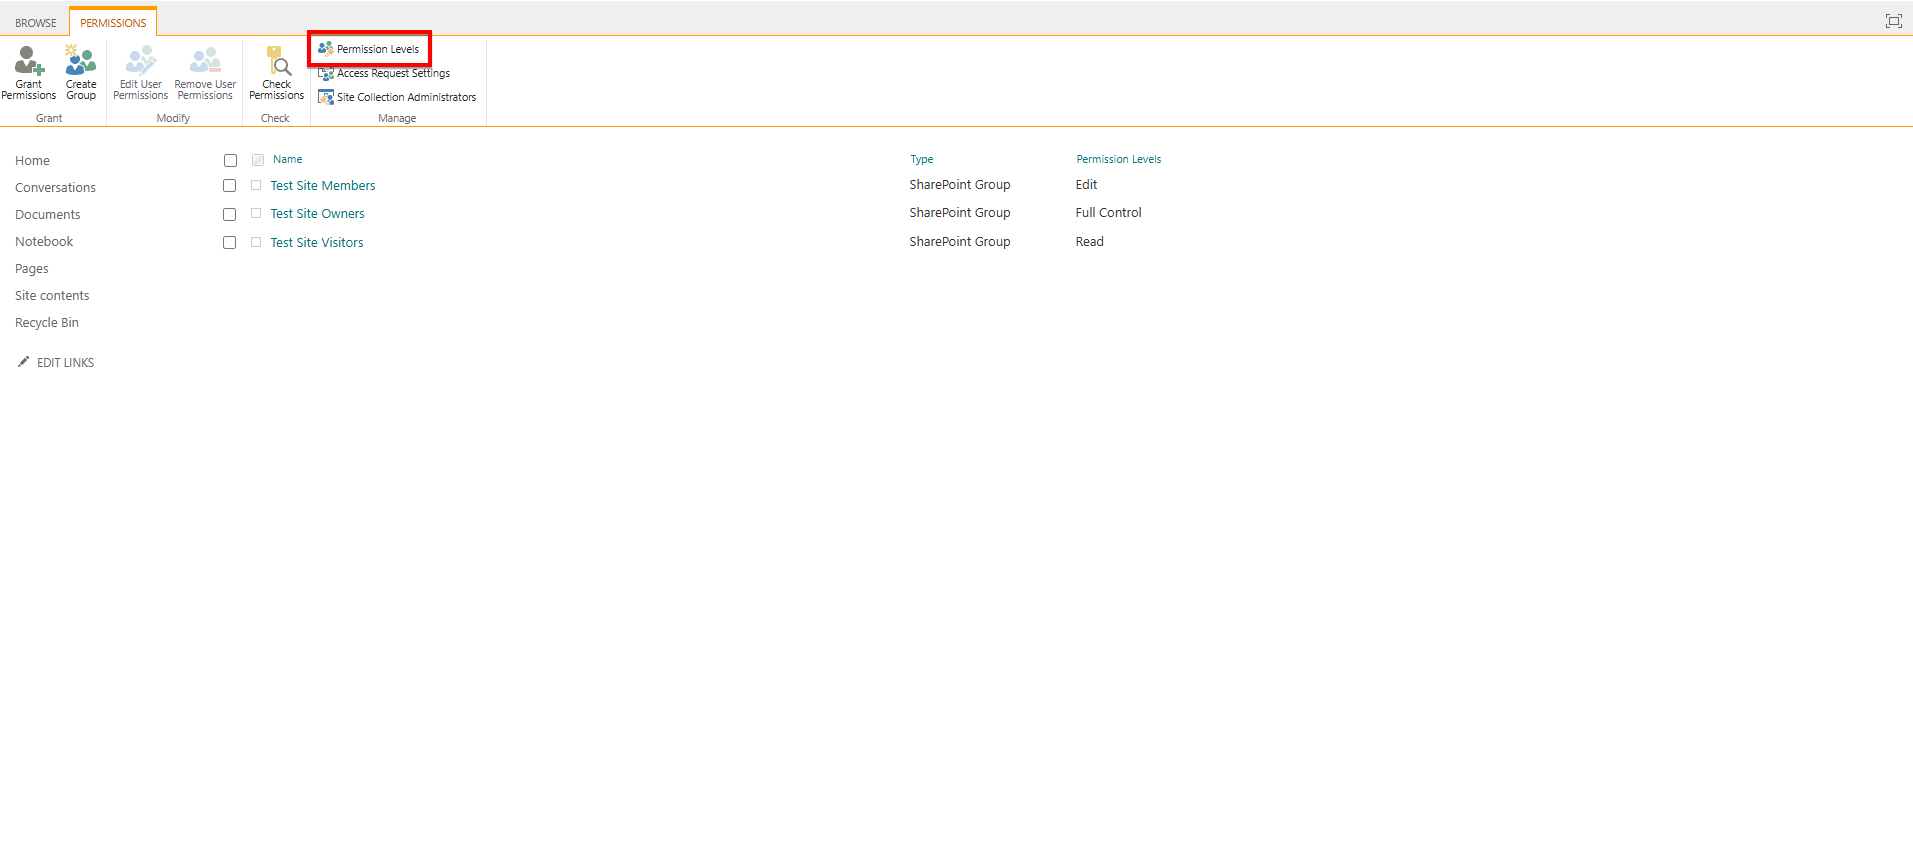Open the Test Site Owners group

[317, 214]
